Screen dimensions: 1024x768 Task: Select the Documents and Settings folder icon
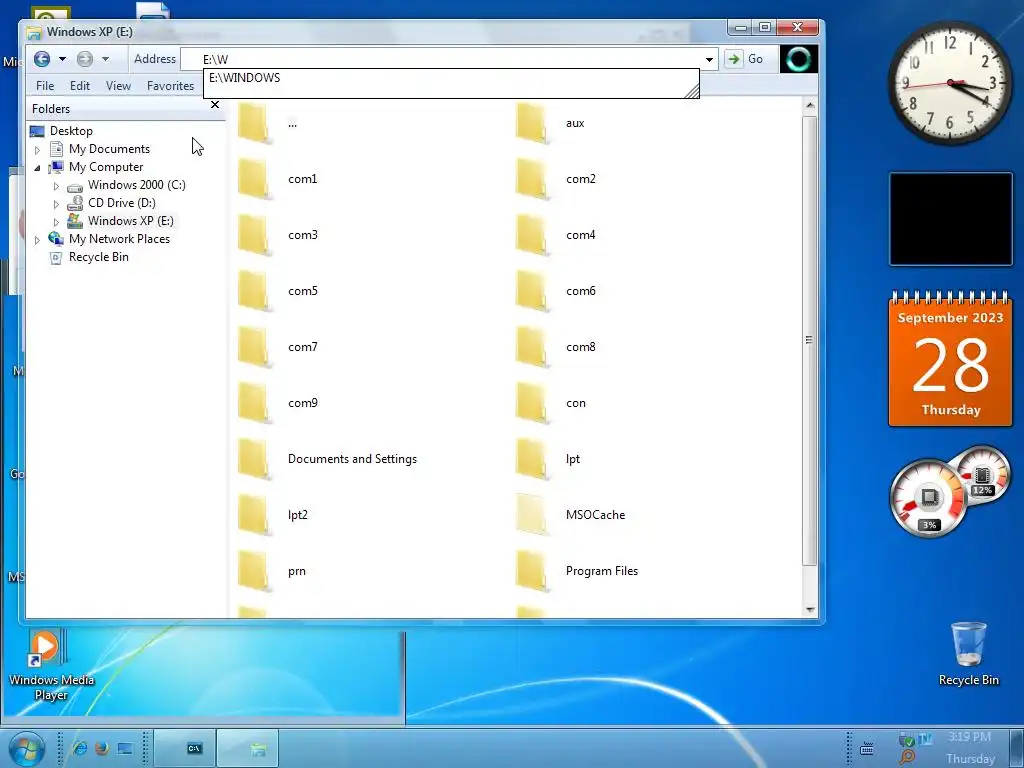253,458
